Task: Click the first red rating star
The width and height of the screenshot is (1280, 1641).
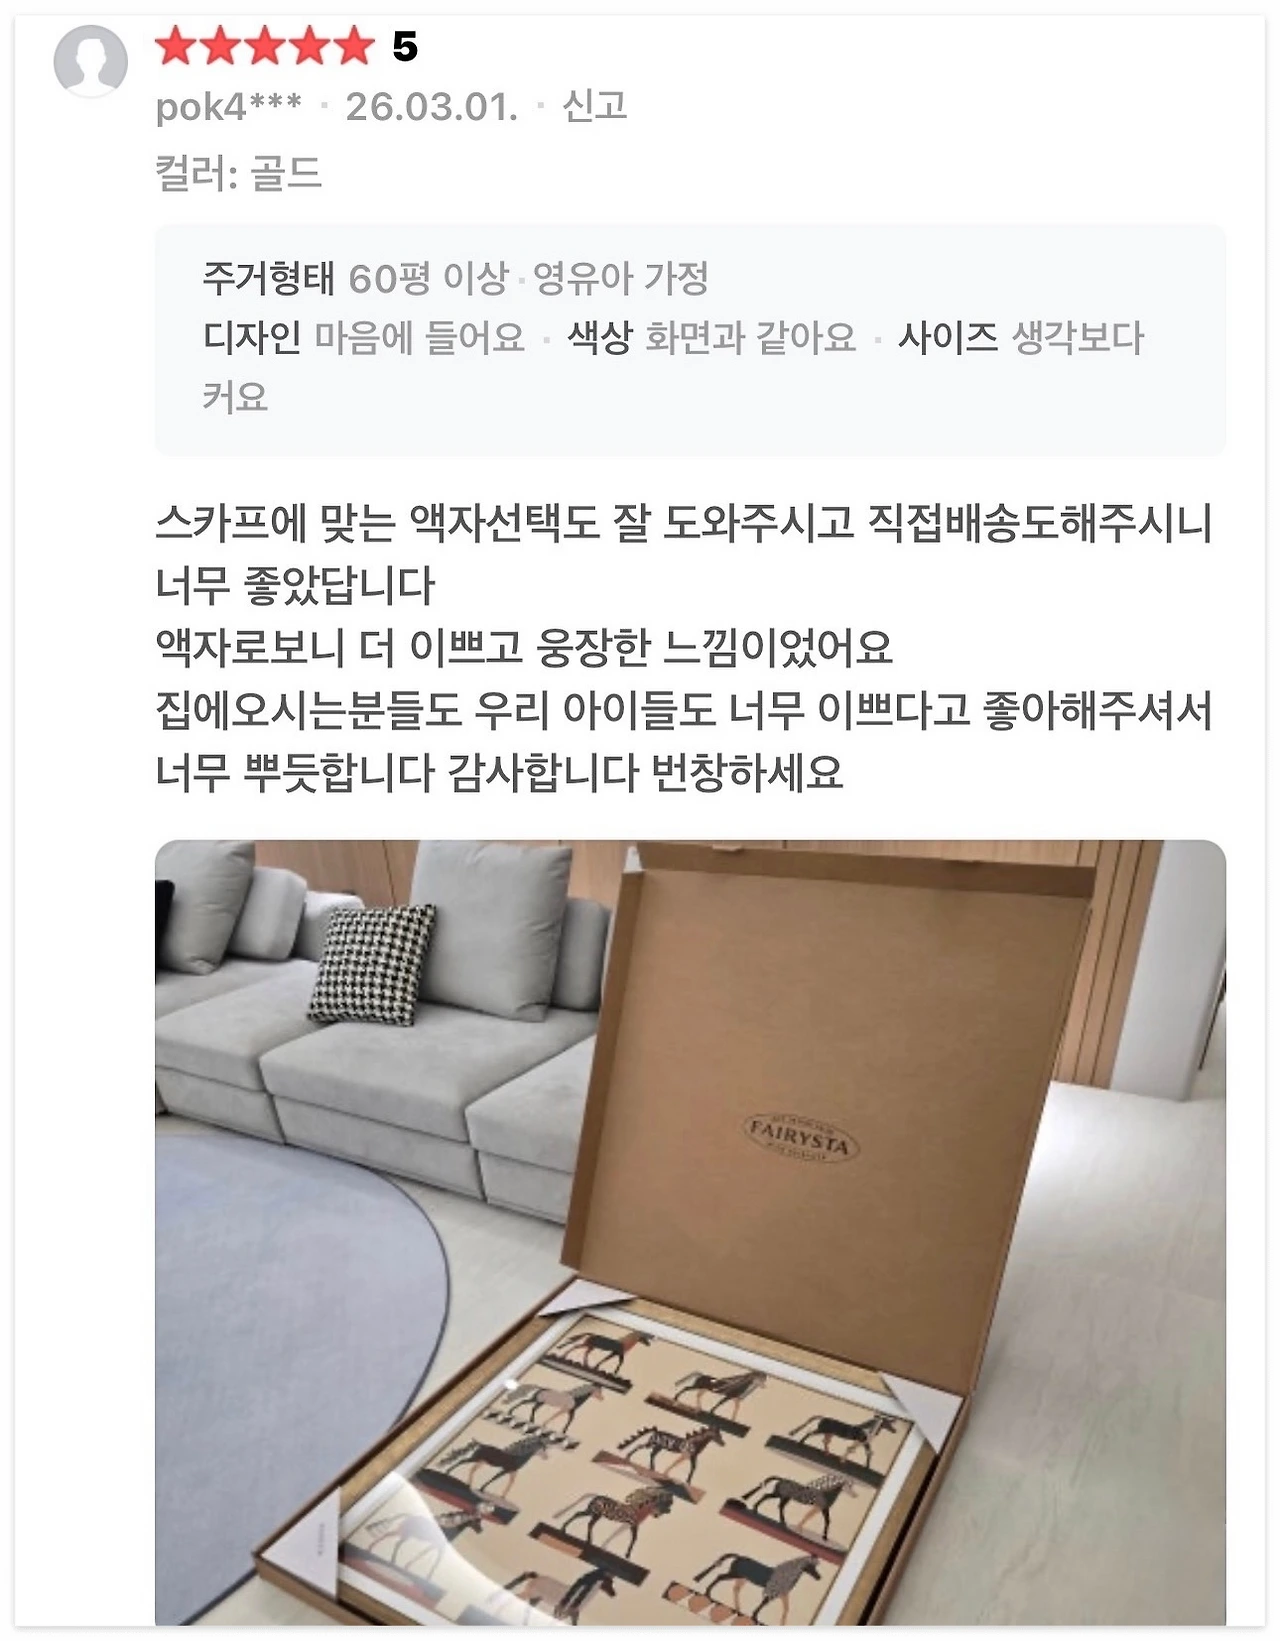Action: coord(176,47)
